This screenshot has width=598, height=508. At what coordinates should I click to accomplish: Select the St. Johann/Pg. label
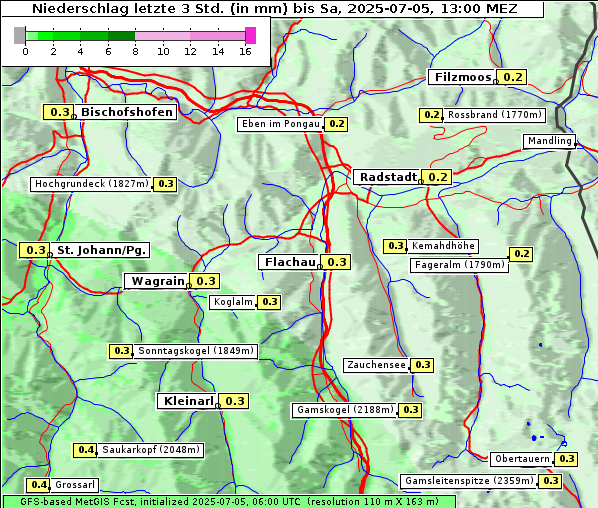100,250
